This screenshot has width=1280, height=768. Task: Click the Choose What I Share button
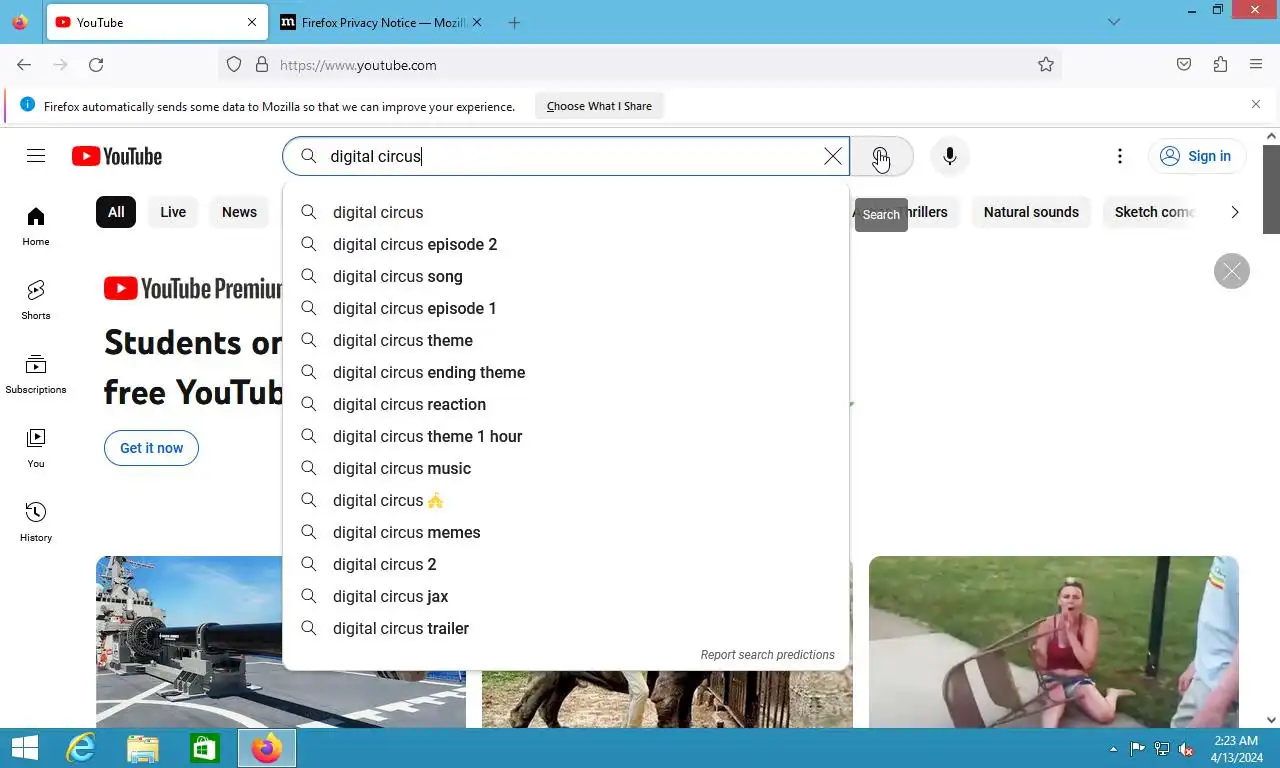pyautogui.click(x=599, y=106)
